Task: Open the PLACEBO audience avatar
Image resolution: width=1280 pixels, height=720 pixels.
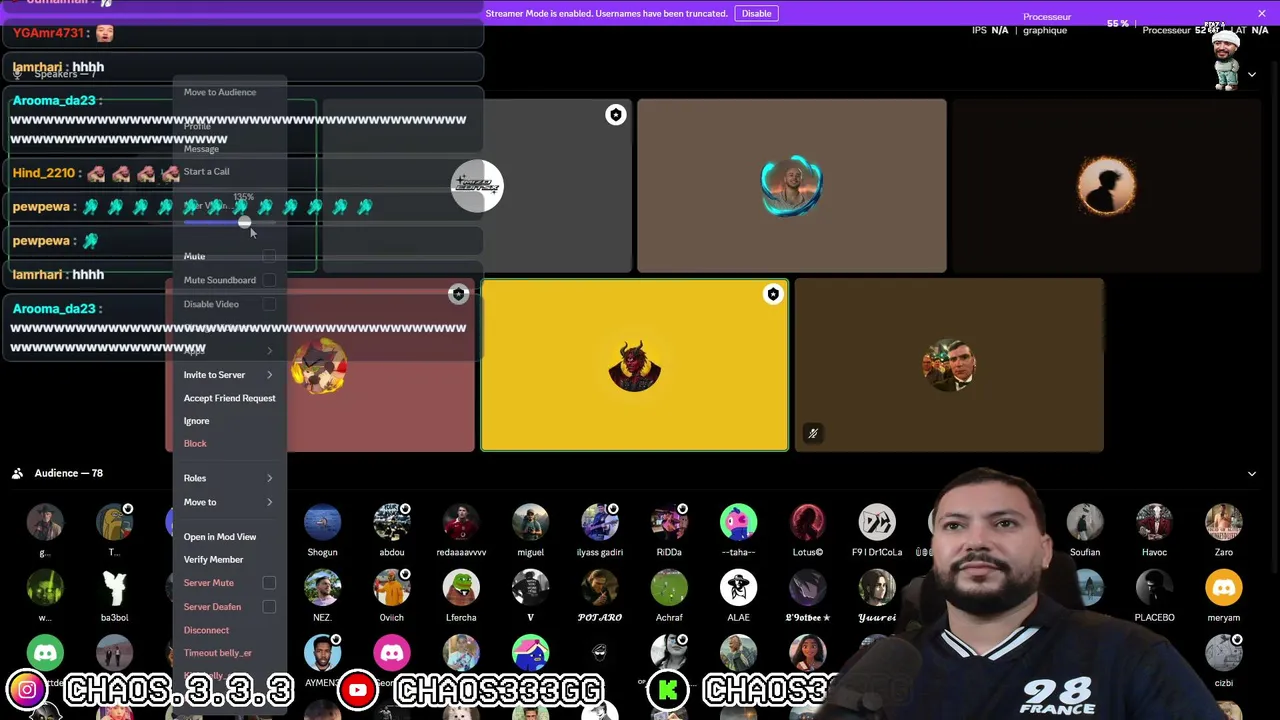Action: click(x=1154, y=588)
